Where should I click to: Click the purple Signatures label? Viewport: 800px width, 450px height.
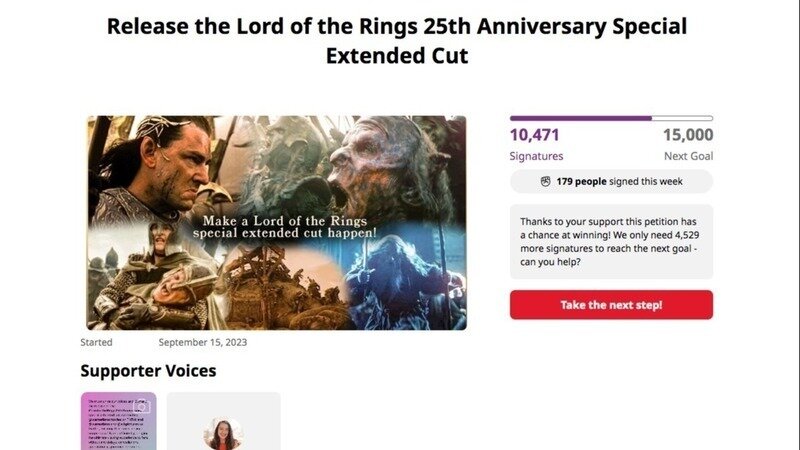point(536,156)
